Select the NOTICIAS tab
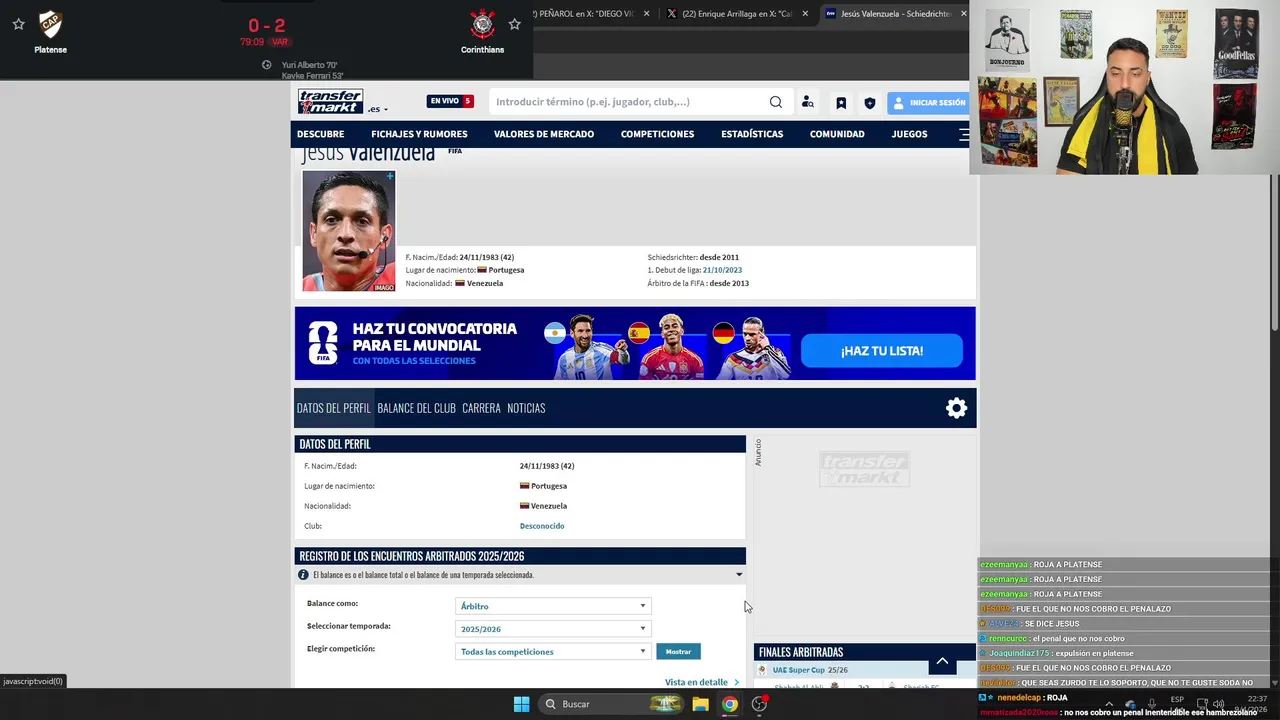 526,408
